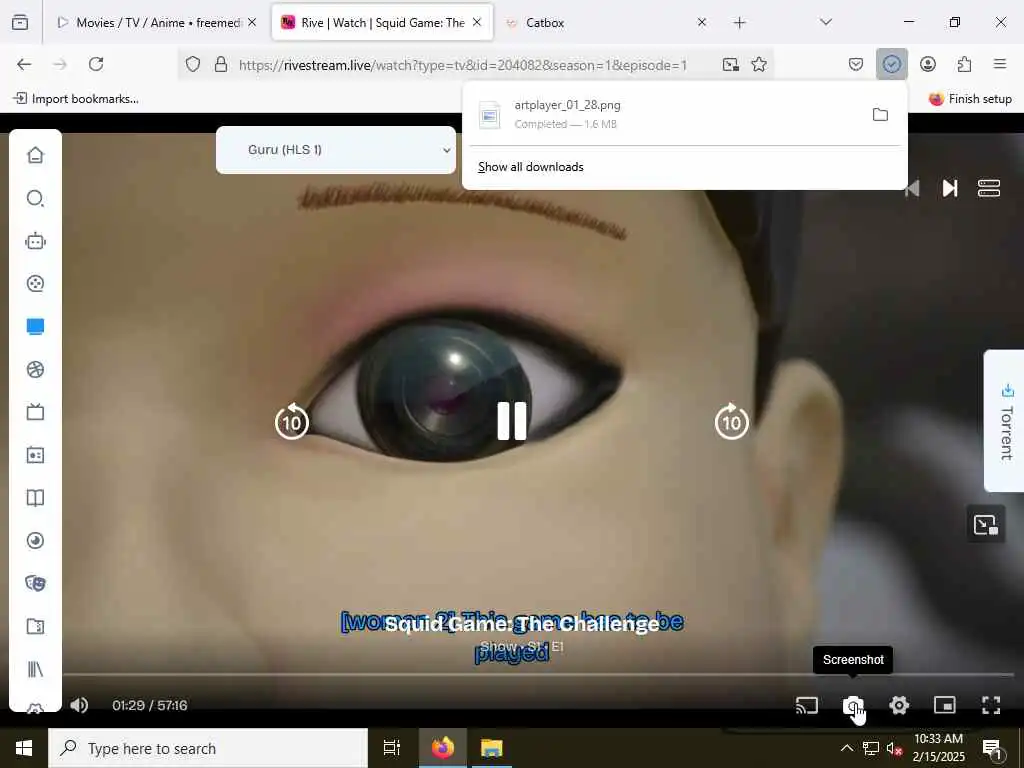Take a screenshot of the video
Viewport: 1024px width, 768px height.
click(853, 706)
